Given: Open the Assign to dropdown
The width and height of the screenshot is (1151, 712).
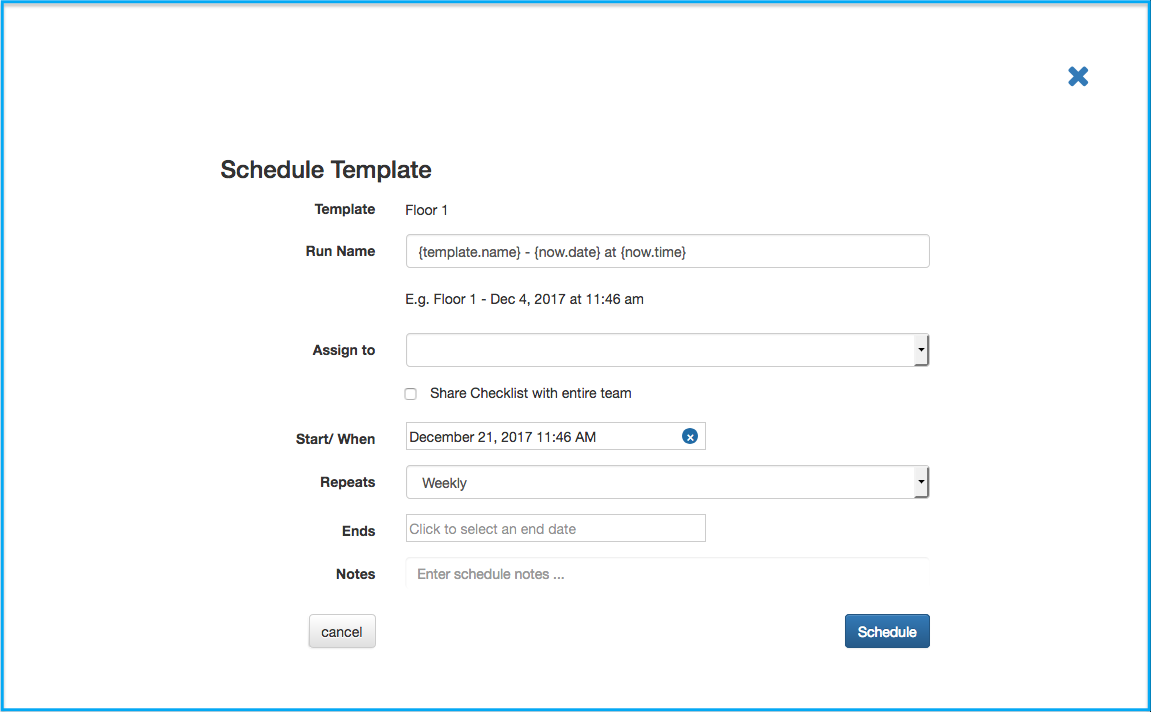Looking at the screenshot, I should (667, 350).
